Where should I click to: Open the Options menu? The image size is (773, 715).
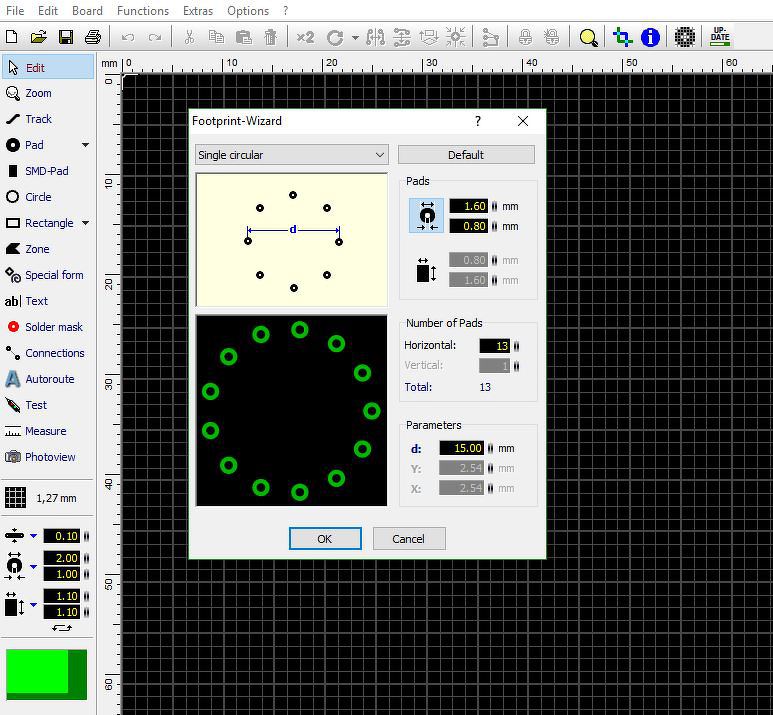pos(248,10)
